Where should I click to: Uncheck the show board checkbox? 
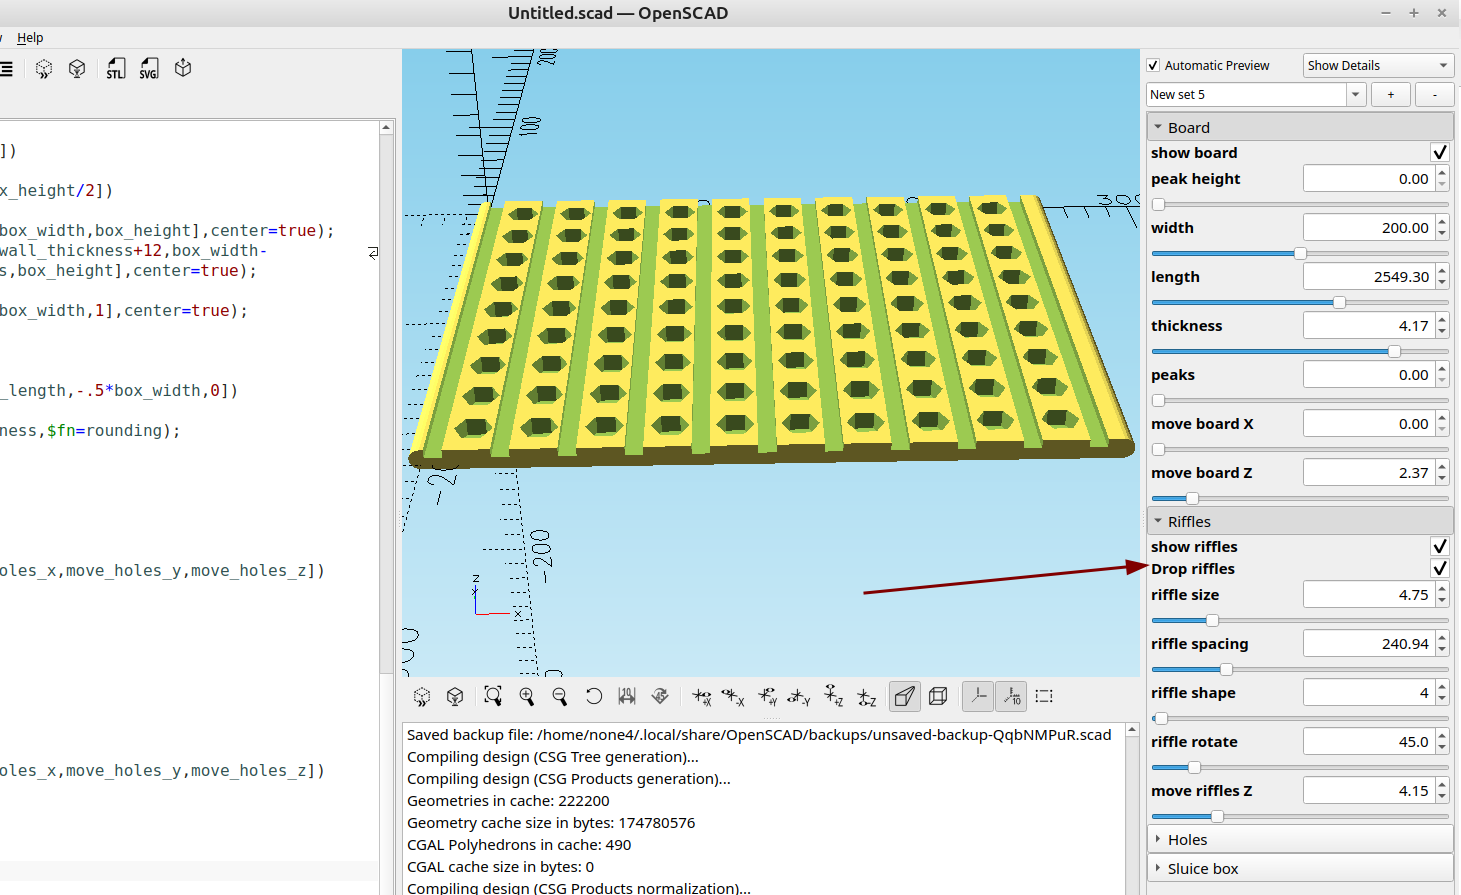[1439, 153]
